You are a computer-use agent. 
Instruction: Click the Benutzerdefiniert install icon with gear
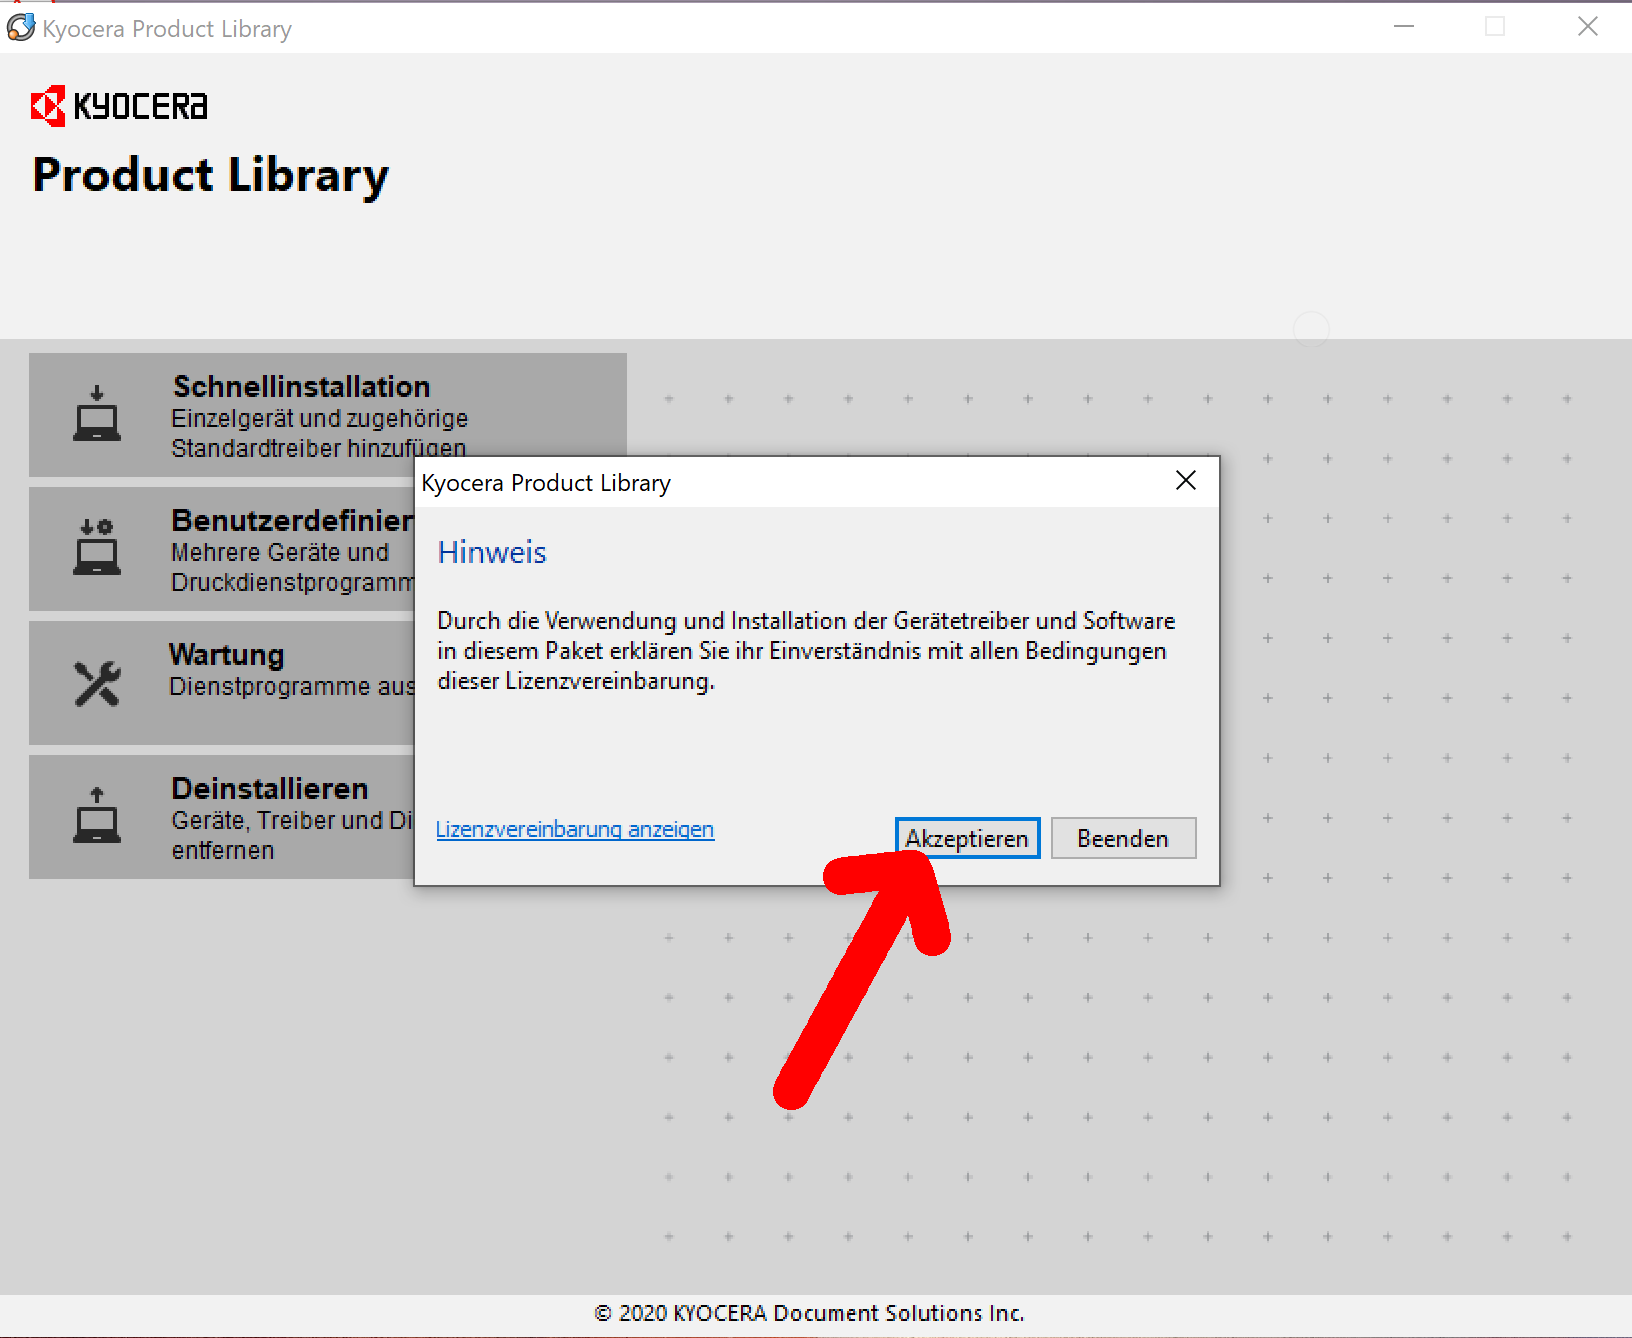point(97,547)
